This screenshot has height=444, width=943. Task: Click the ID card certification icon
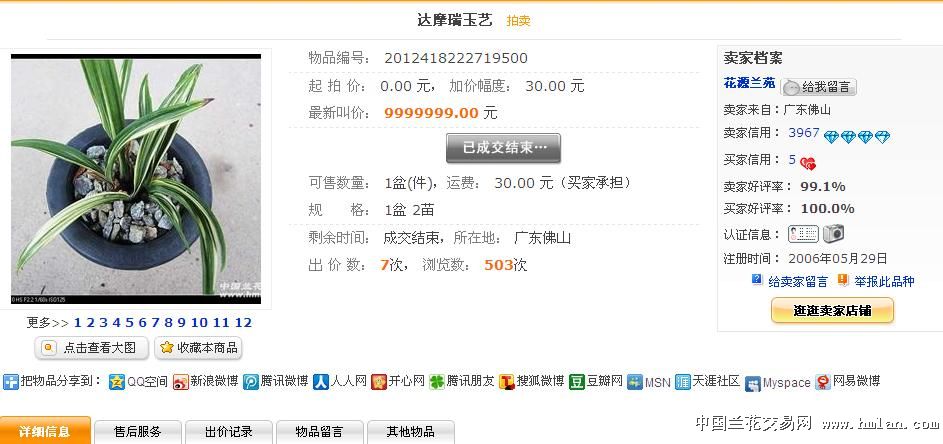point(803,234)
